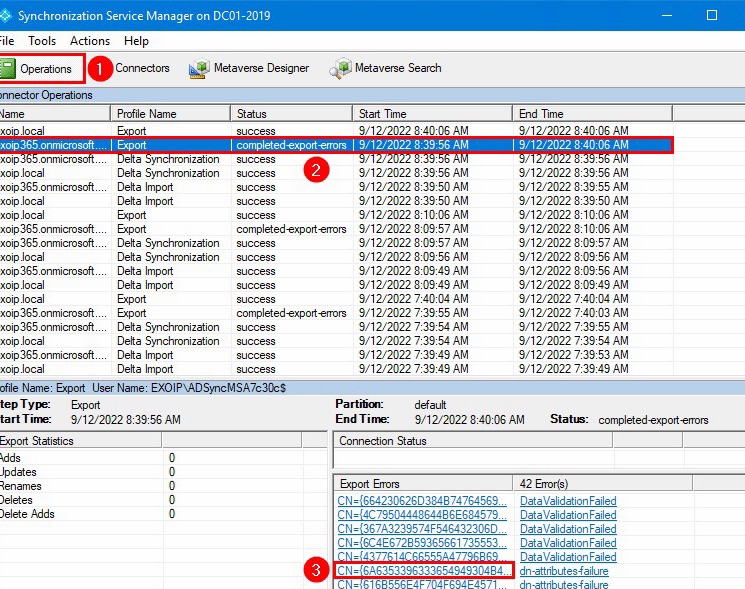
Task: Open the first DataValidationFailed error link
Action: pos(568,501)
